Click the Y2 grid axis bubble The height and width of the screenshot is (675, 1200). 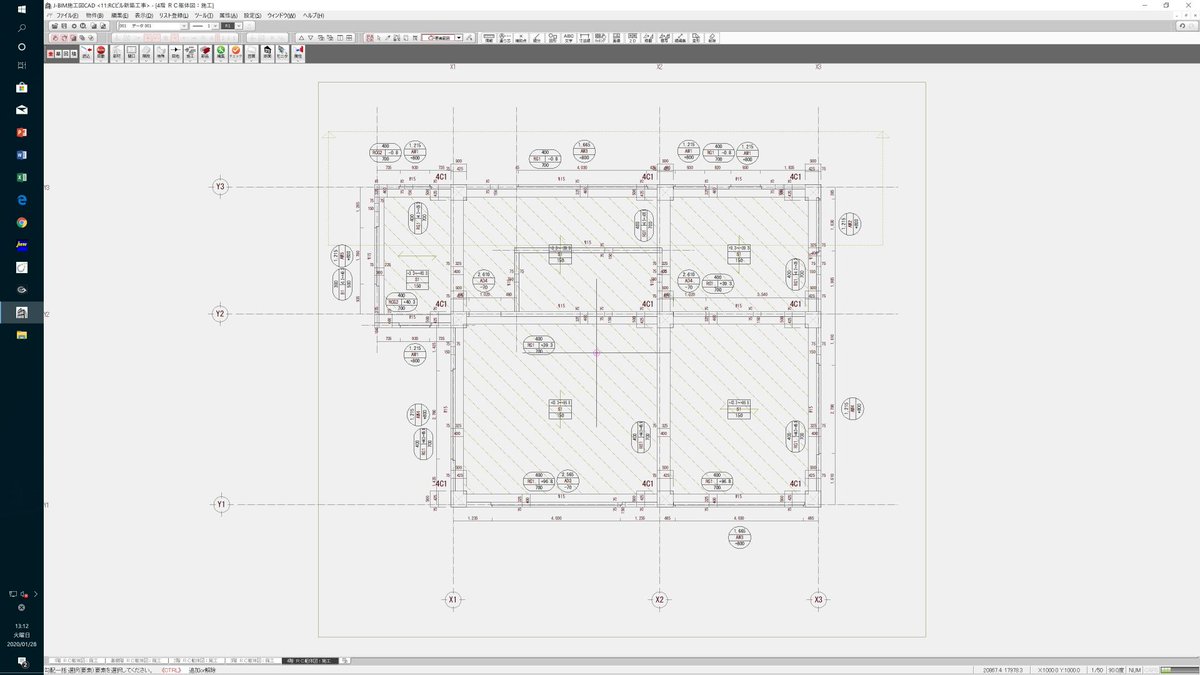click(221, 314)
